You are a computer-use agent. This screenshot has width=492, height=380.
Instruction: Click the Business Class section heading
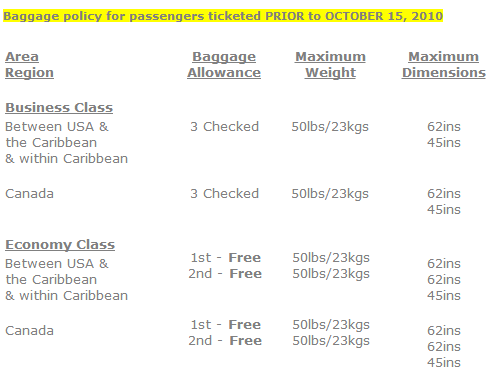pos(59,108)
